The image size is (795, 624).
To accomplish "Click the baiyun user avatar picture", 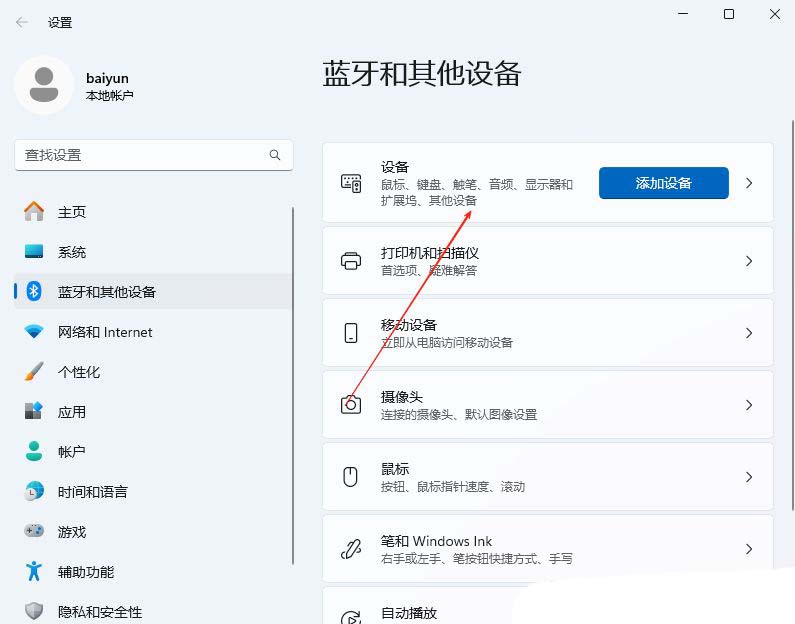I will (x=44, y=85).
